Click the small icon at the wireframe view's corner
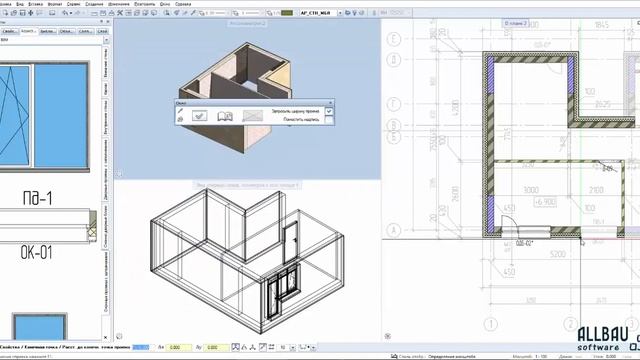Image resolution: width=640 pixels, height=360 pixels. pyautogui.click(x=119, y=336)
